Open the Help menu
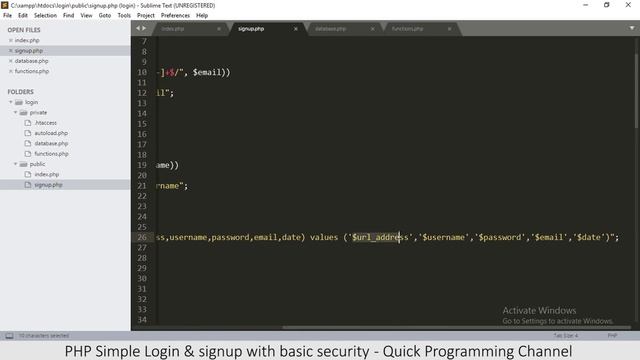The height and width of the screenshot is (360, 640). (202, 16)
